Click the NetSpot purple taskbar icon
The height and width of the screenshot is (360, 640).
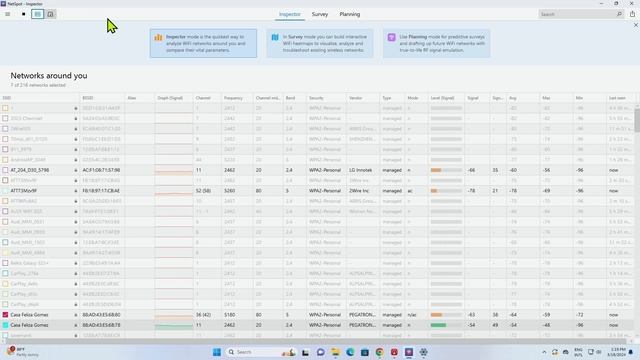point(409,352)
